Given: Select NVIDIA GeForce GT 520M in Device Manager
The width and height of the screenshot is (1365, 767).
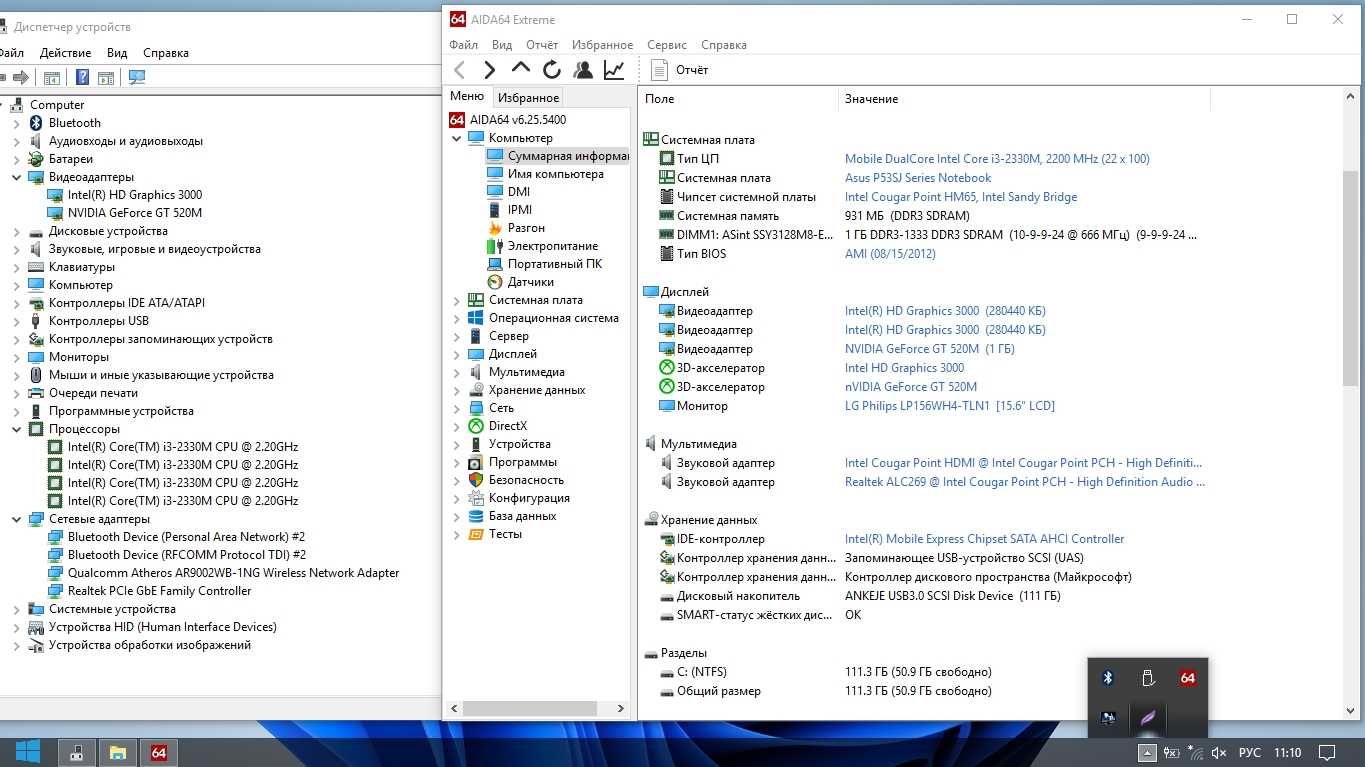Looking at the screenshot, I should point(125,213).
